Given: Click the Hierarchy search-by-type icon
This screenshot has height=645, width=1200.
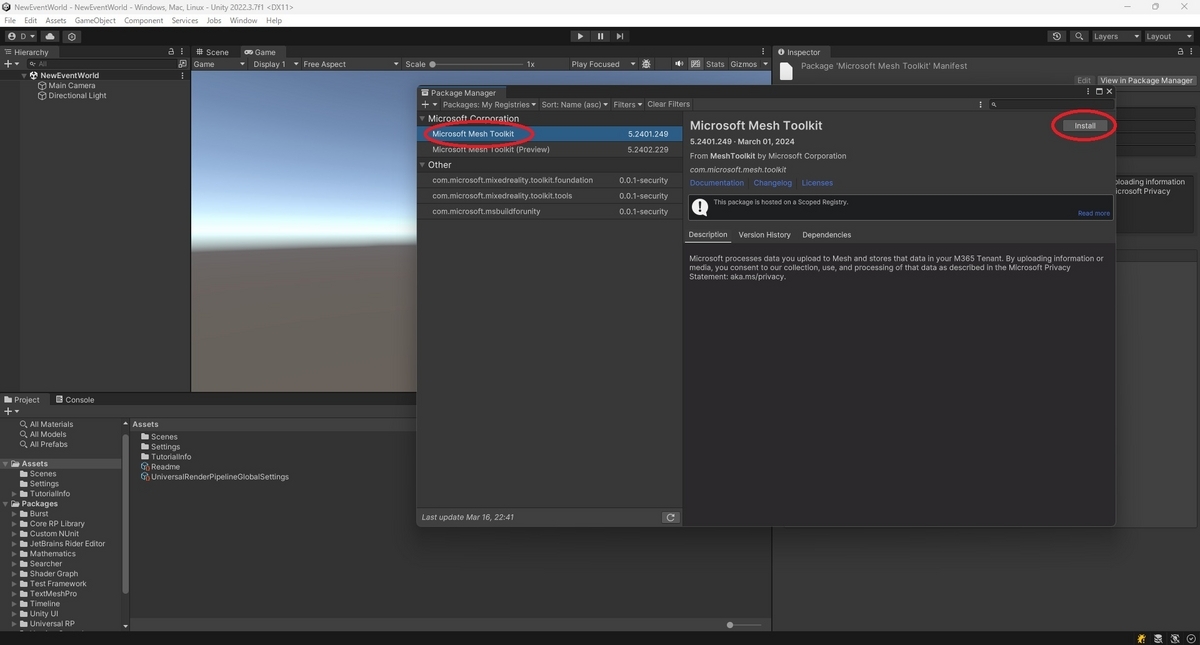Looking at the screenshot, I should [182, 63].
